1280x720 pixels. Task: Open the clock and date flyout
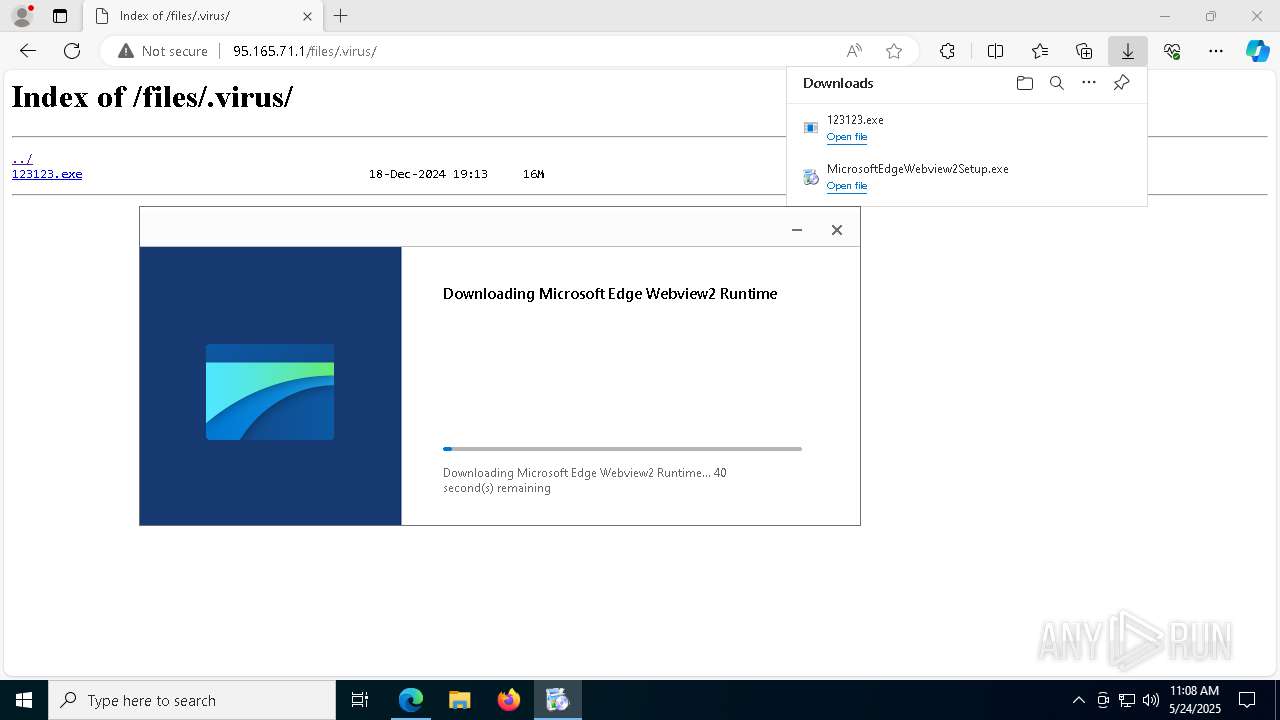(1194, 700)
